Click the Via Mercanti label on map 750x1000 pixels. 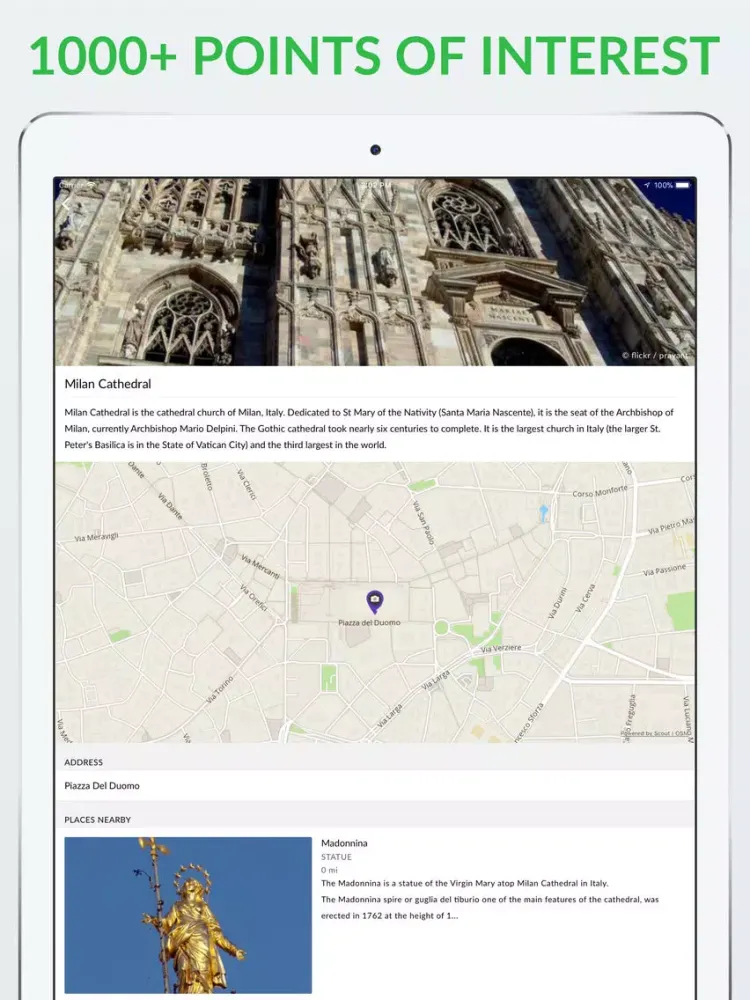pos(260,566)
